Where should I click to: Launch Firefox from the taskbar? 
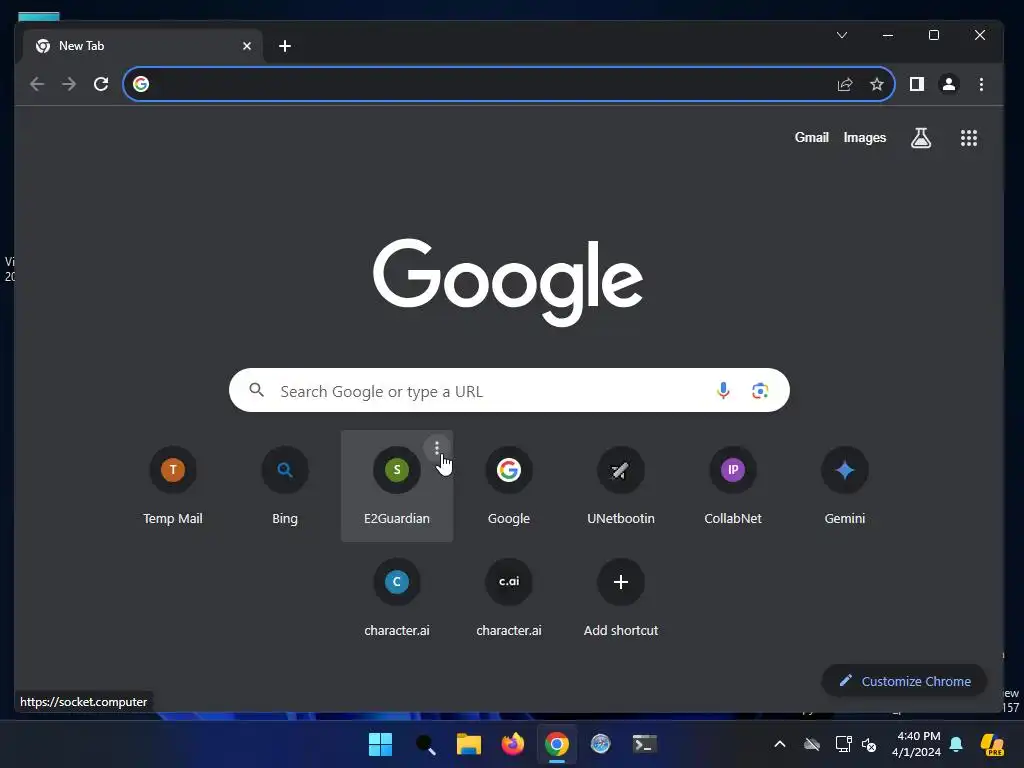(x=513, y=744)
